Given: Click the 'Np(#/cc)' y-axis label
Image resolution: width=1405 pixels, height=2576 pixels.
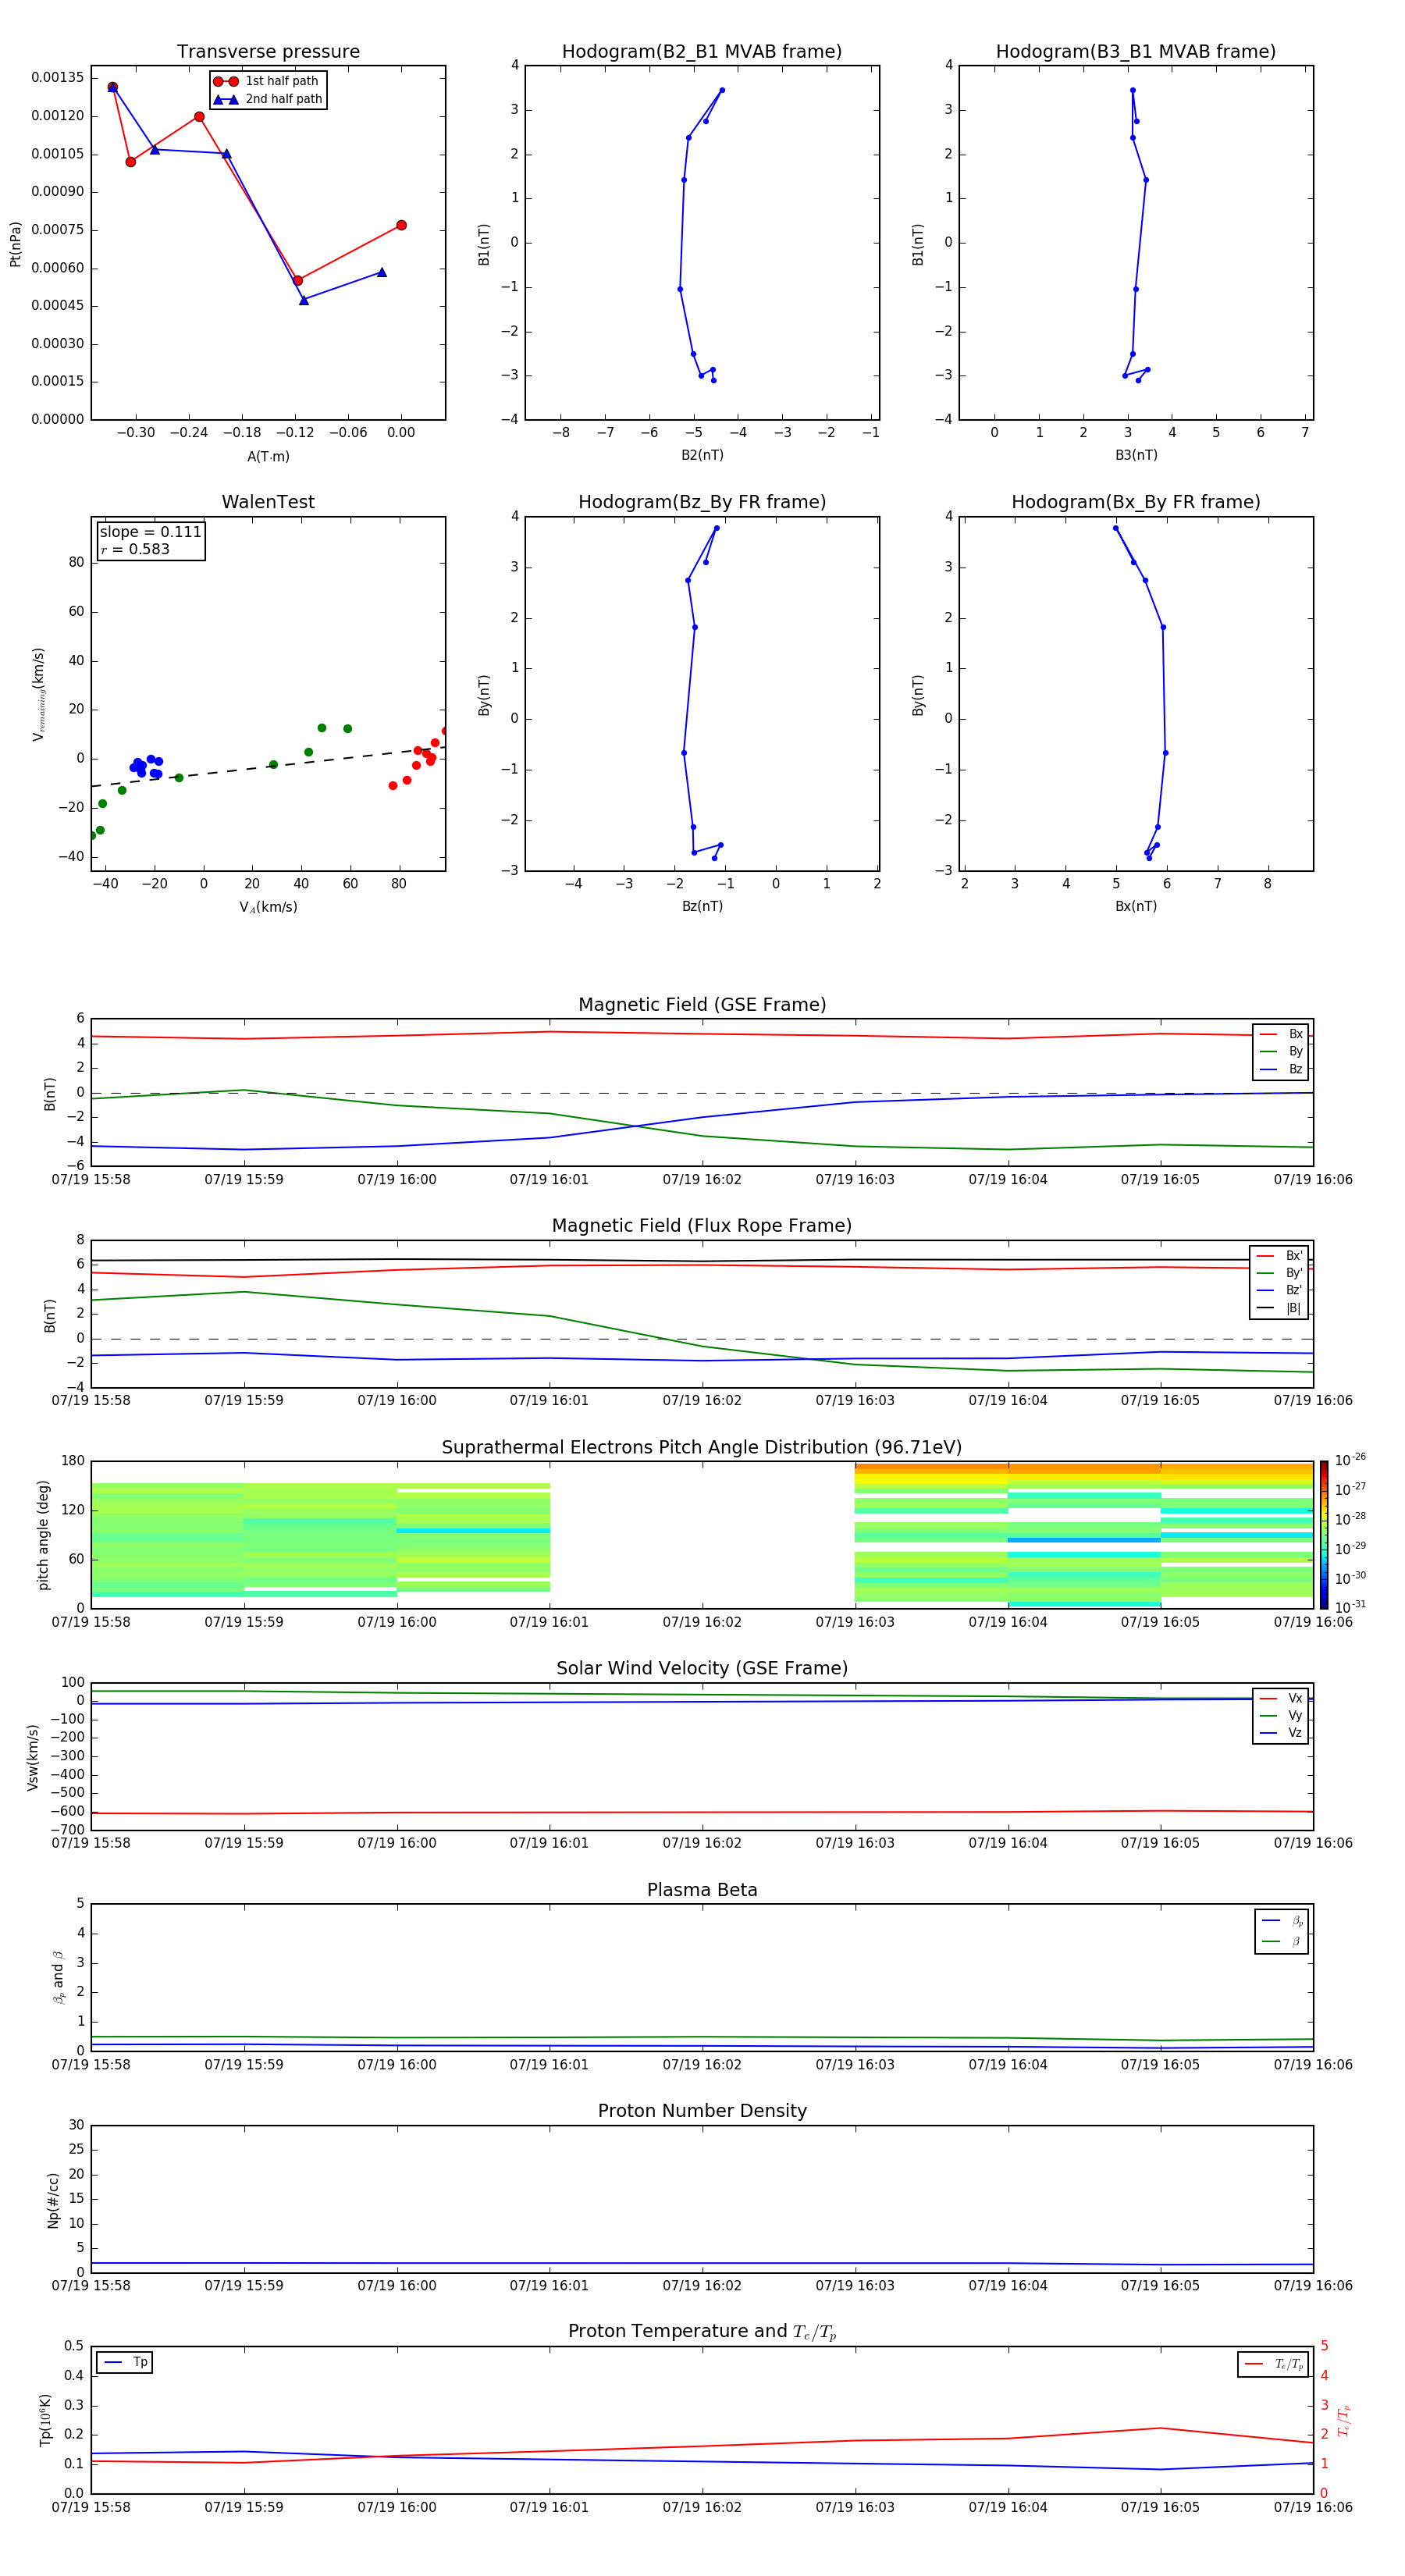Looking at the screenshot, I should 53,2200.
